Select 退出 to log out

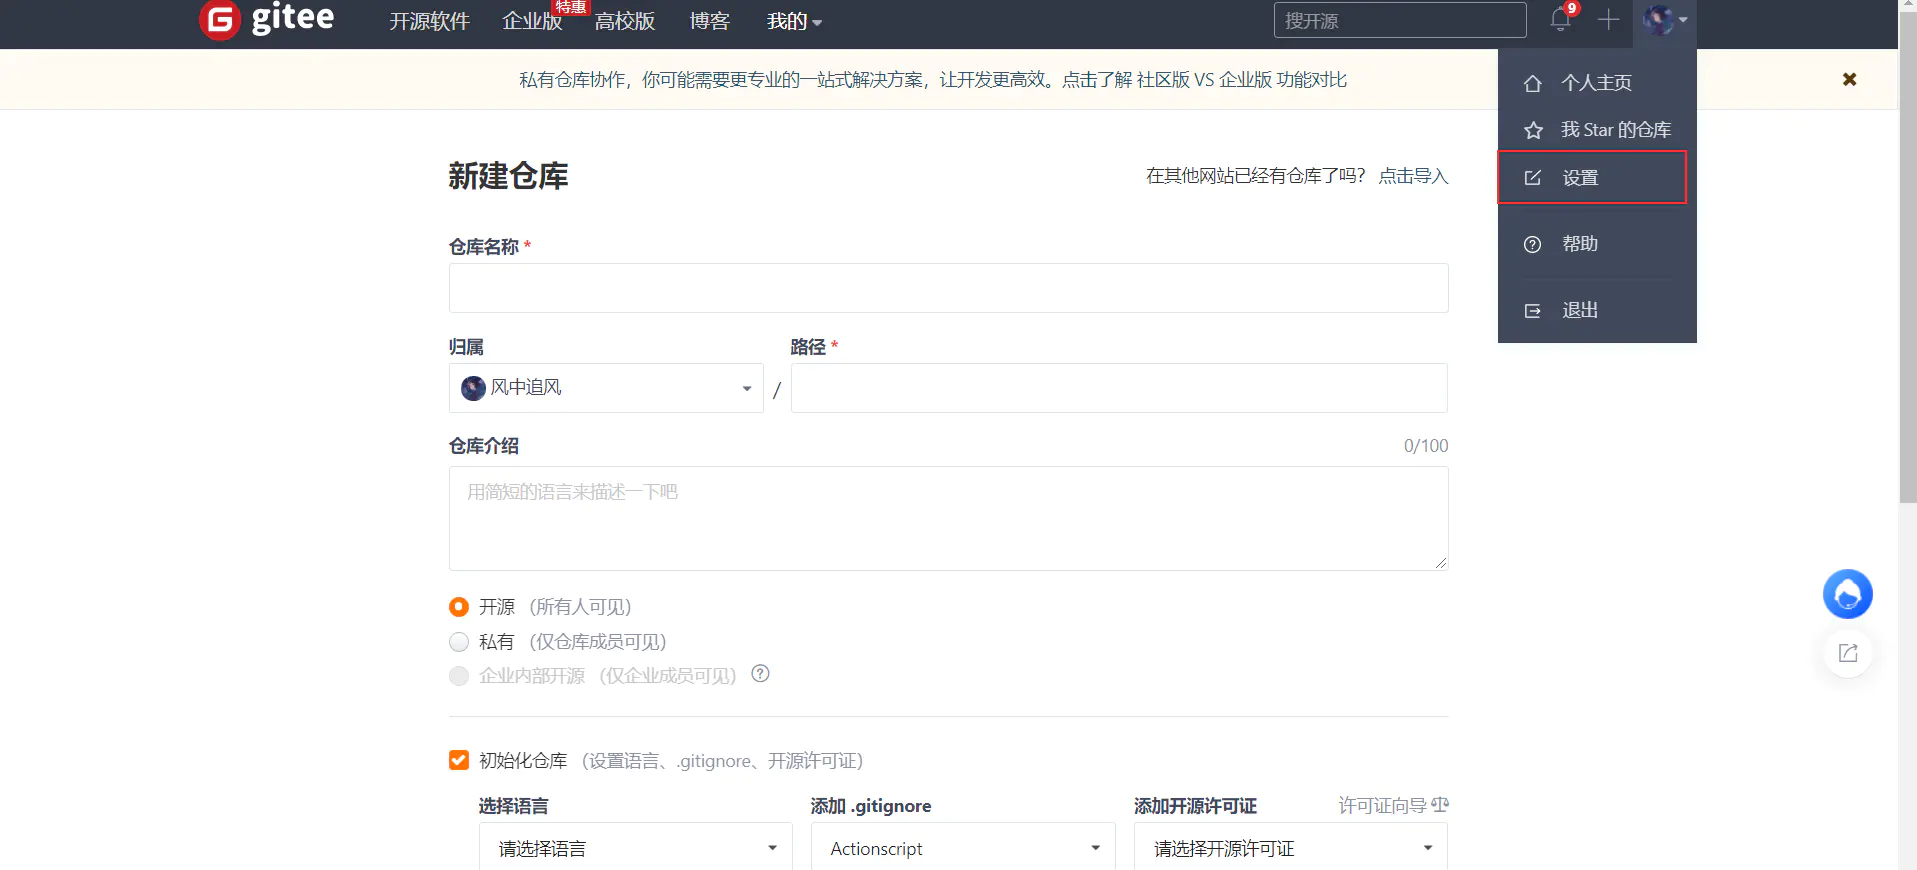1597,310
